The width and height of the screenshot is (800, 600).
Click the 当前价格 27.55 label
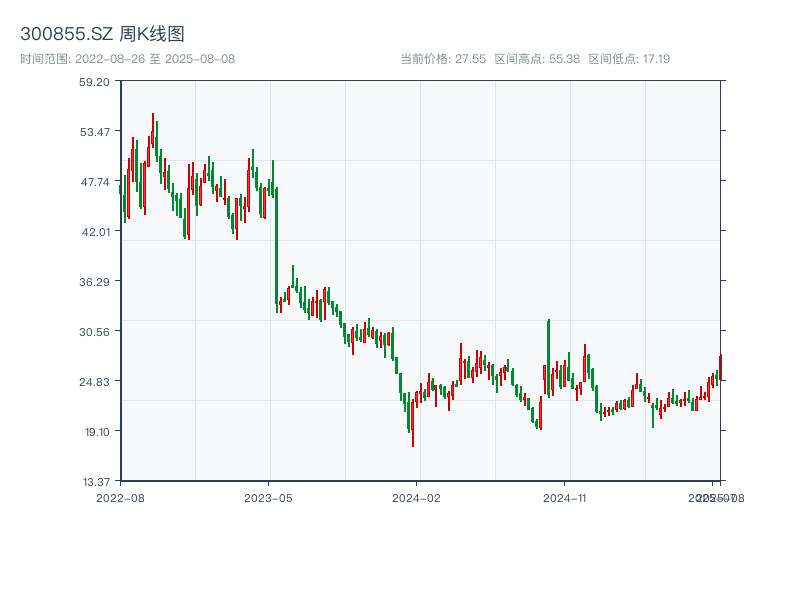click(442, 59)
